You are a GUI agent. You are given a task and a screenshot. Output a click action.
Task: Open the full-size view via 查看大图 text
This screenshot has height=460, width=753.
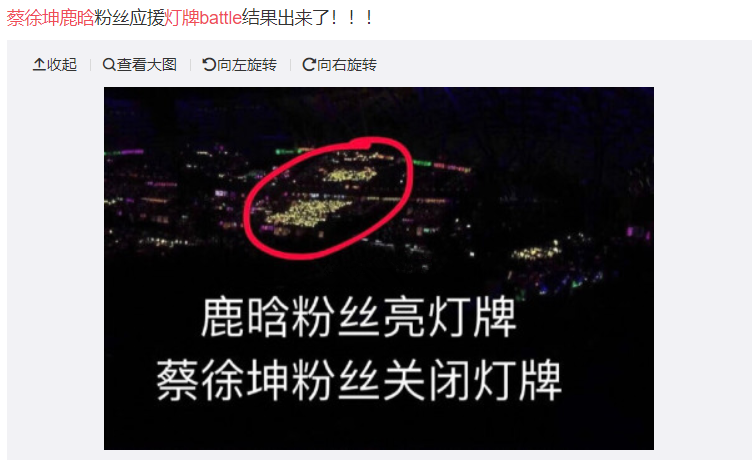(x=147, y=64)
